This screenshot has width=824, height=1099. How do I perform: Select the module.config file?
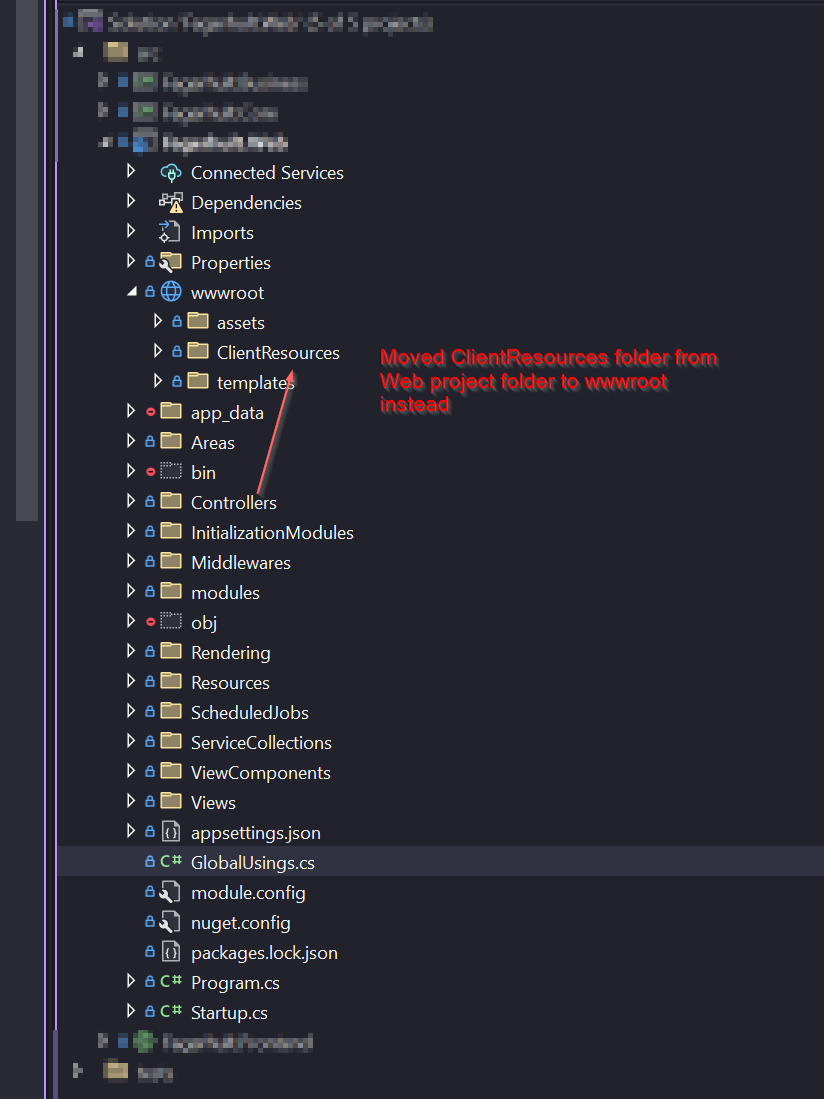point(248,893)
